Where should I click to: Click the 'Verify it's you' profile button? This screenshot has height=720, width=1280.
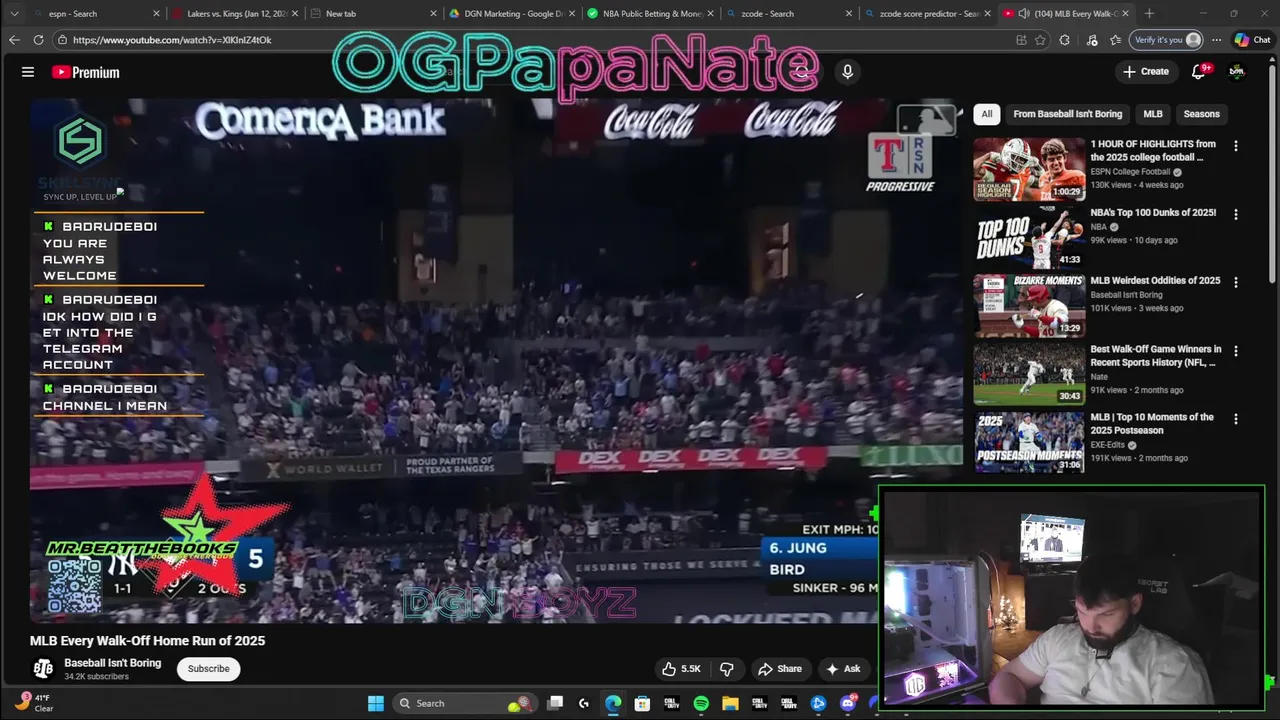1164,40
